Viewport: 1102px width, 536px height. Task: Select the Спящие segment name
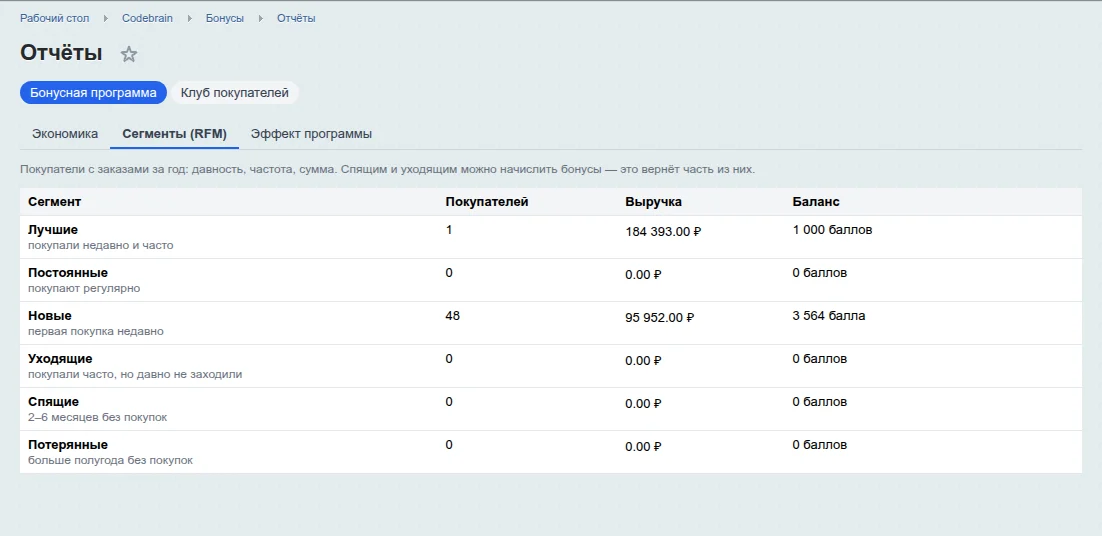[53, 402]
